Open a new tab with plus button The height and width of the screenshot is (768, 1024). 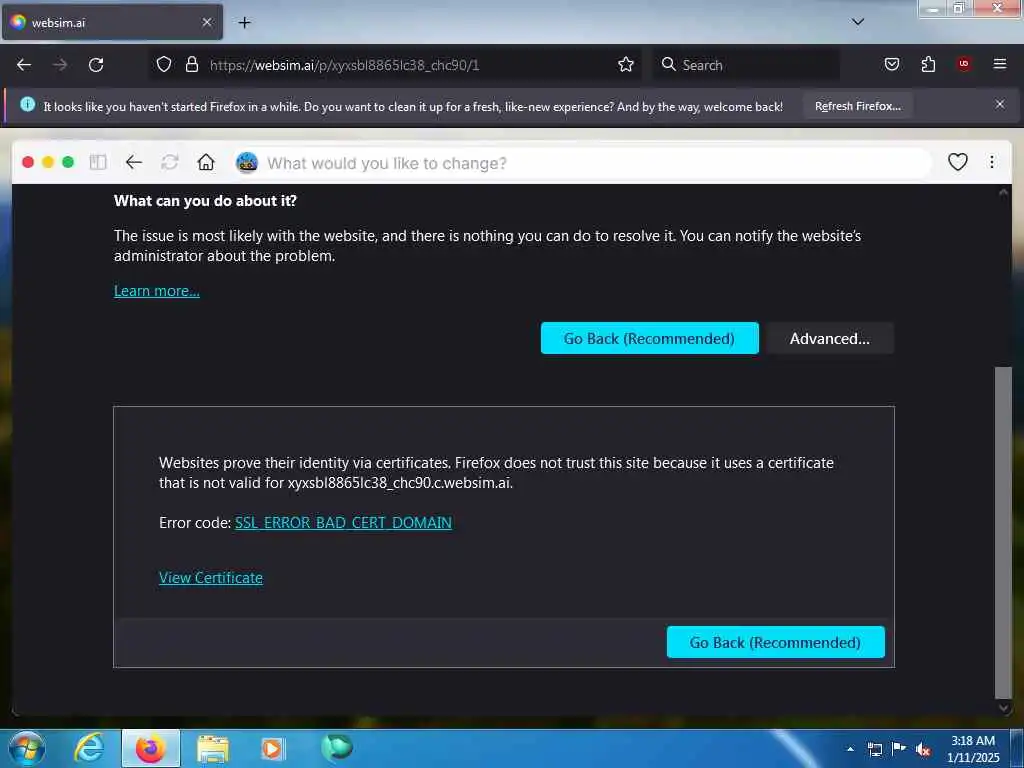(244, 23)
